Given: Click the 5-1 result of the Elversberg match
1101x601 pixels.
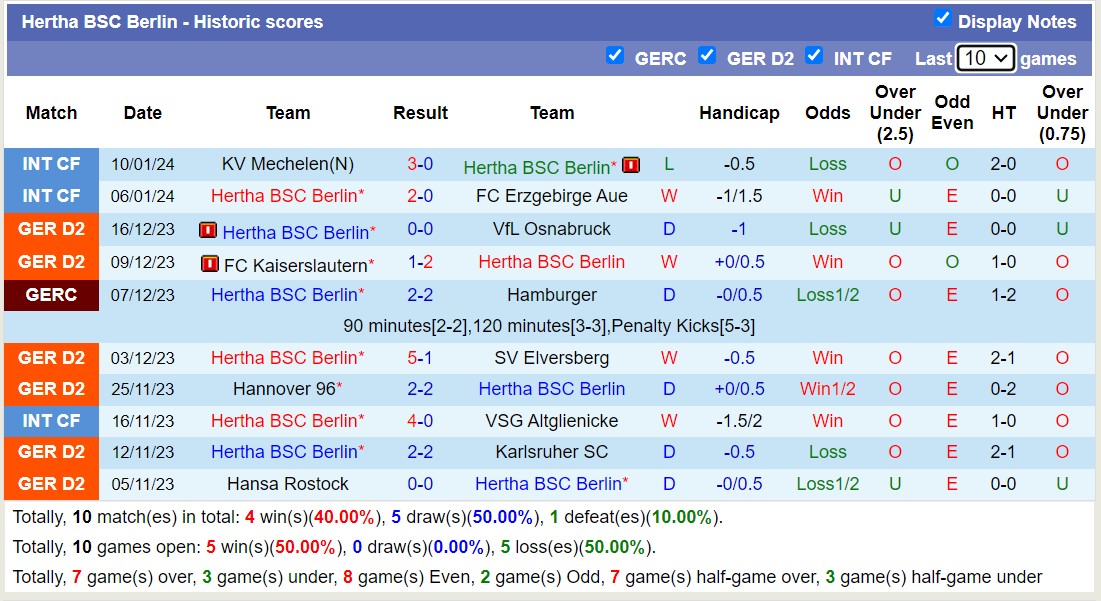Looking at the screenshot, I should coord(420,357).
